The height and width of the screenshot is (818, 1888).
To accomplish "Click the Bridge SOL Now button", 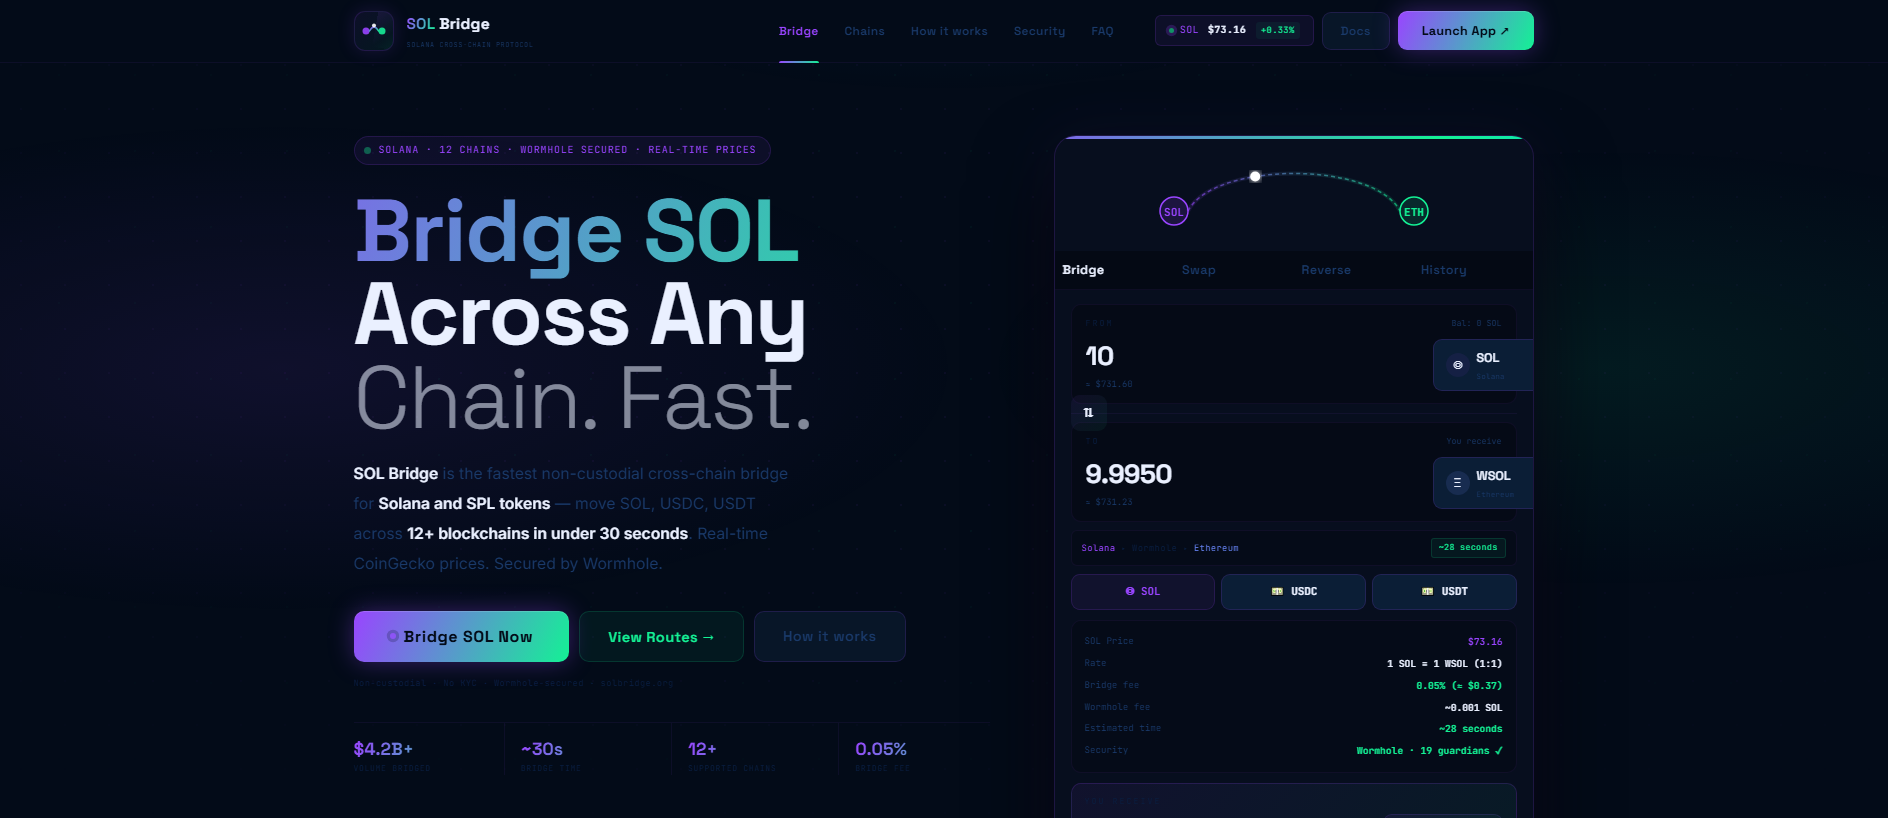I will [461, 637].
